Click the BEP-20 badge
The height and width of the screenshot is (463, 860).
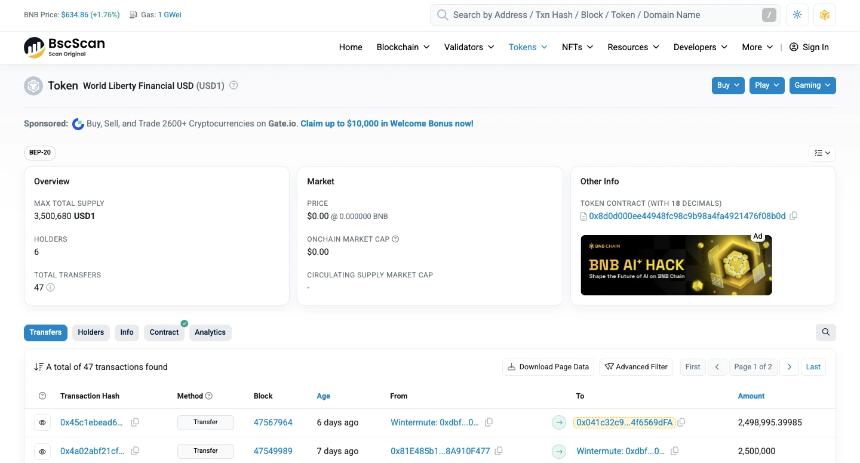coord(39,153)
